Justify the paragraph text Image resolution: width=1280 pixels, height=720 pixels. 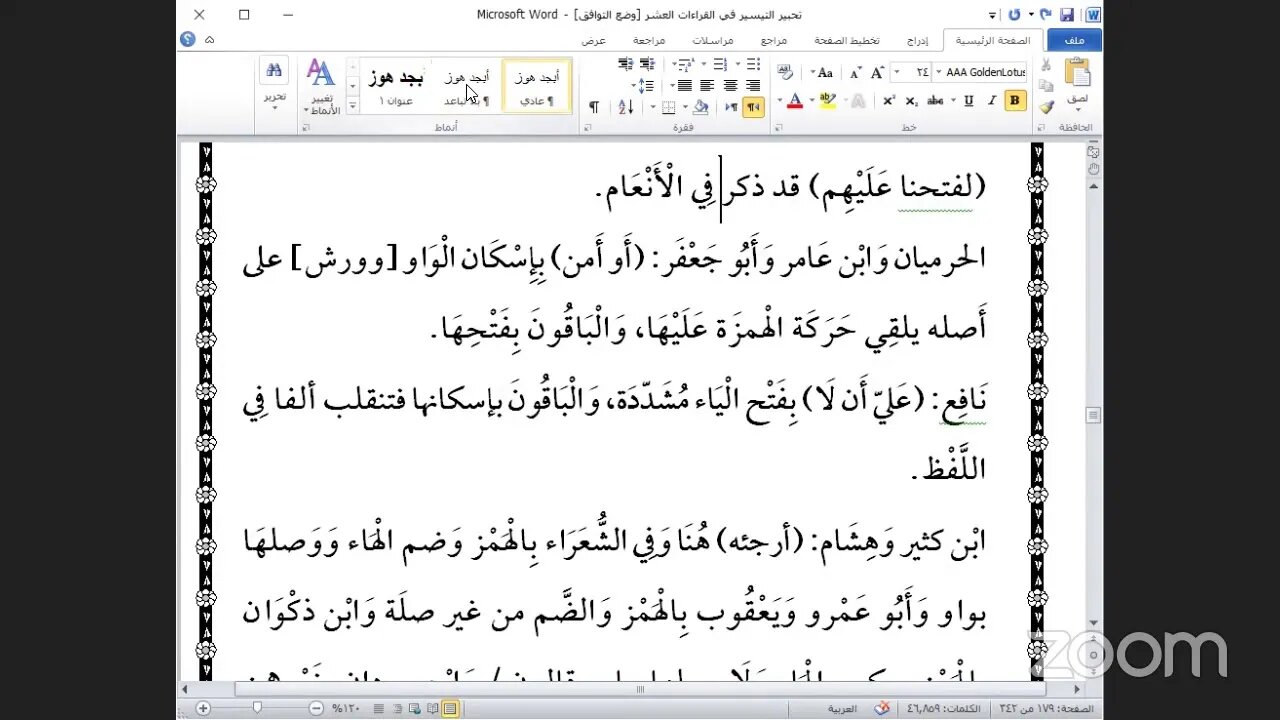click(x=685, y=86)
